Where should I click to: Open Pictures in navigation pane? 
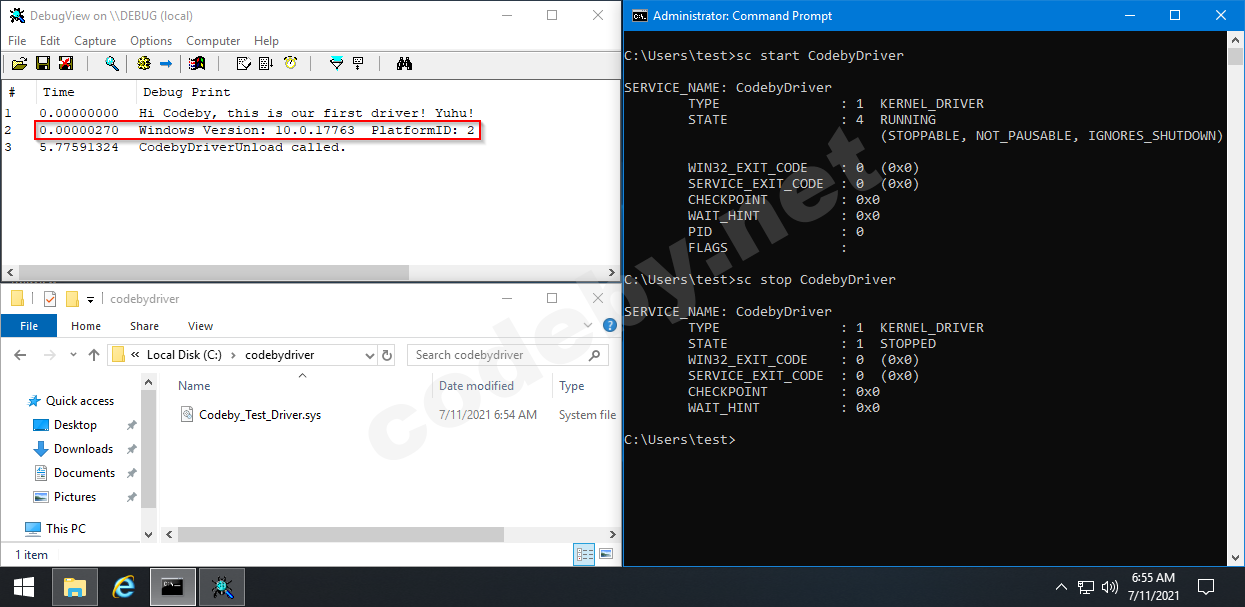click(75, 497)
